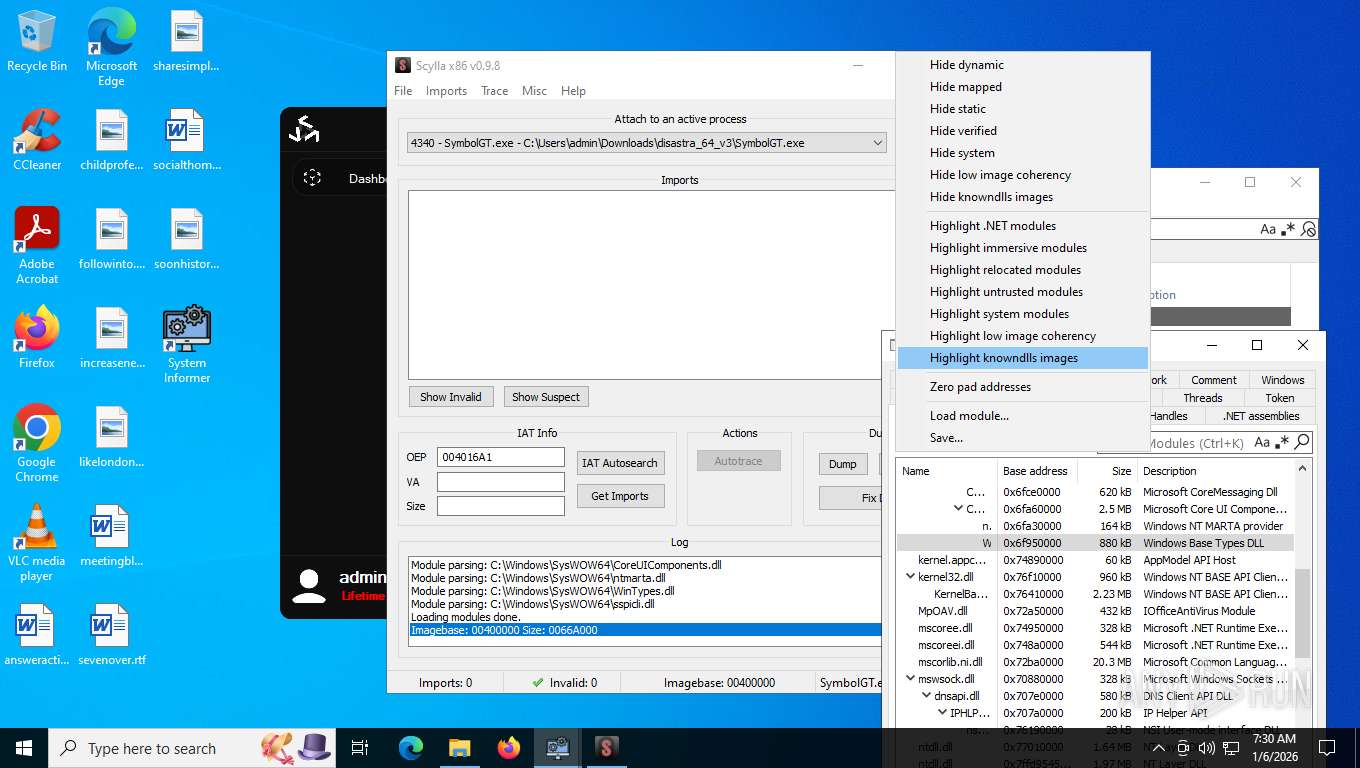Viewport: 1360px width, 768px height.
Task: Select the soonhistor image file icon
Action: tap(186, 240)
